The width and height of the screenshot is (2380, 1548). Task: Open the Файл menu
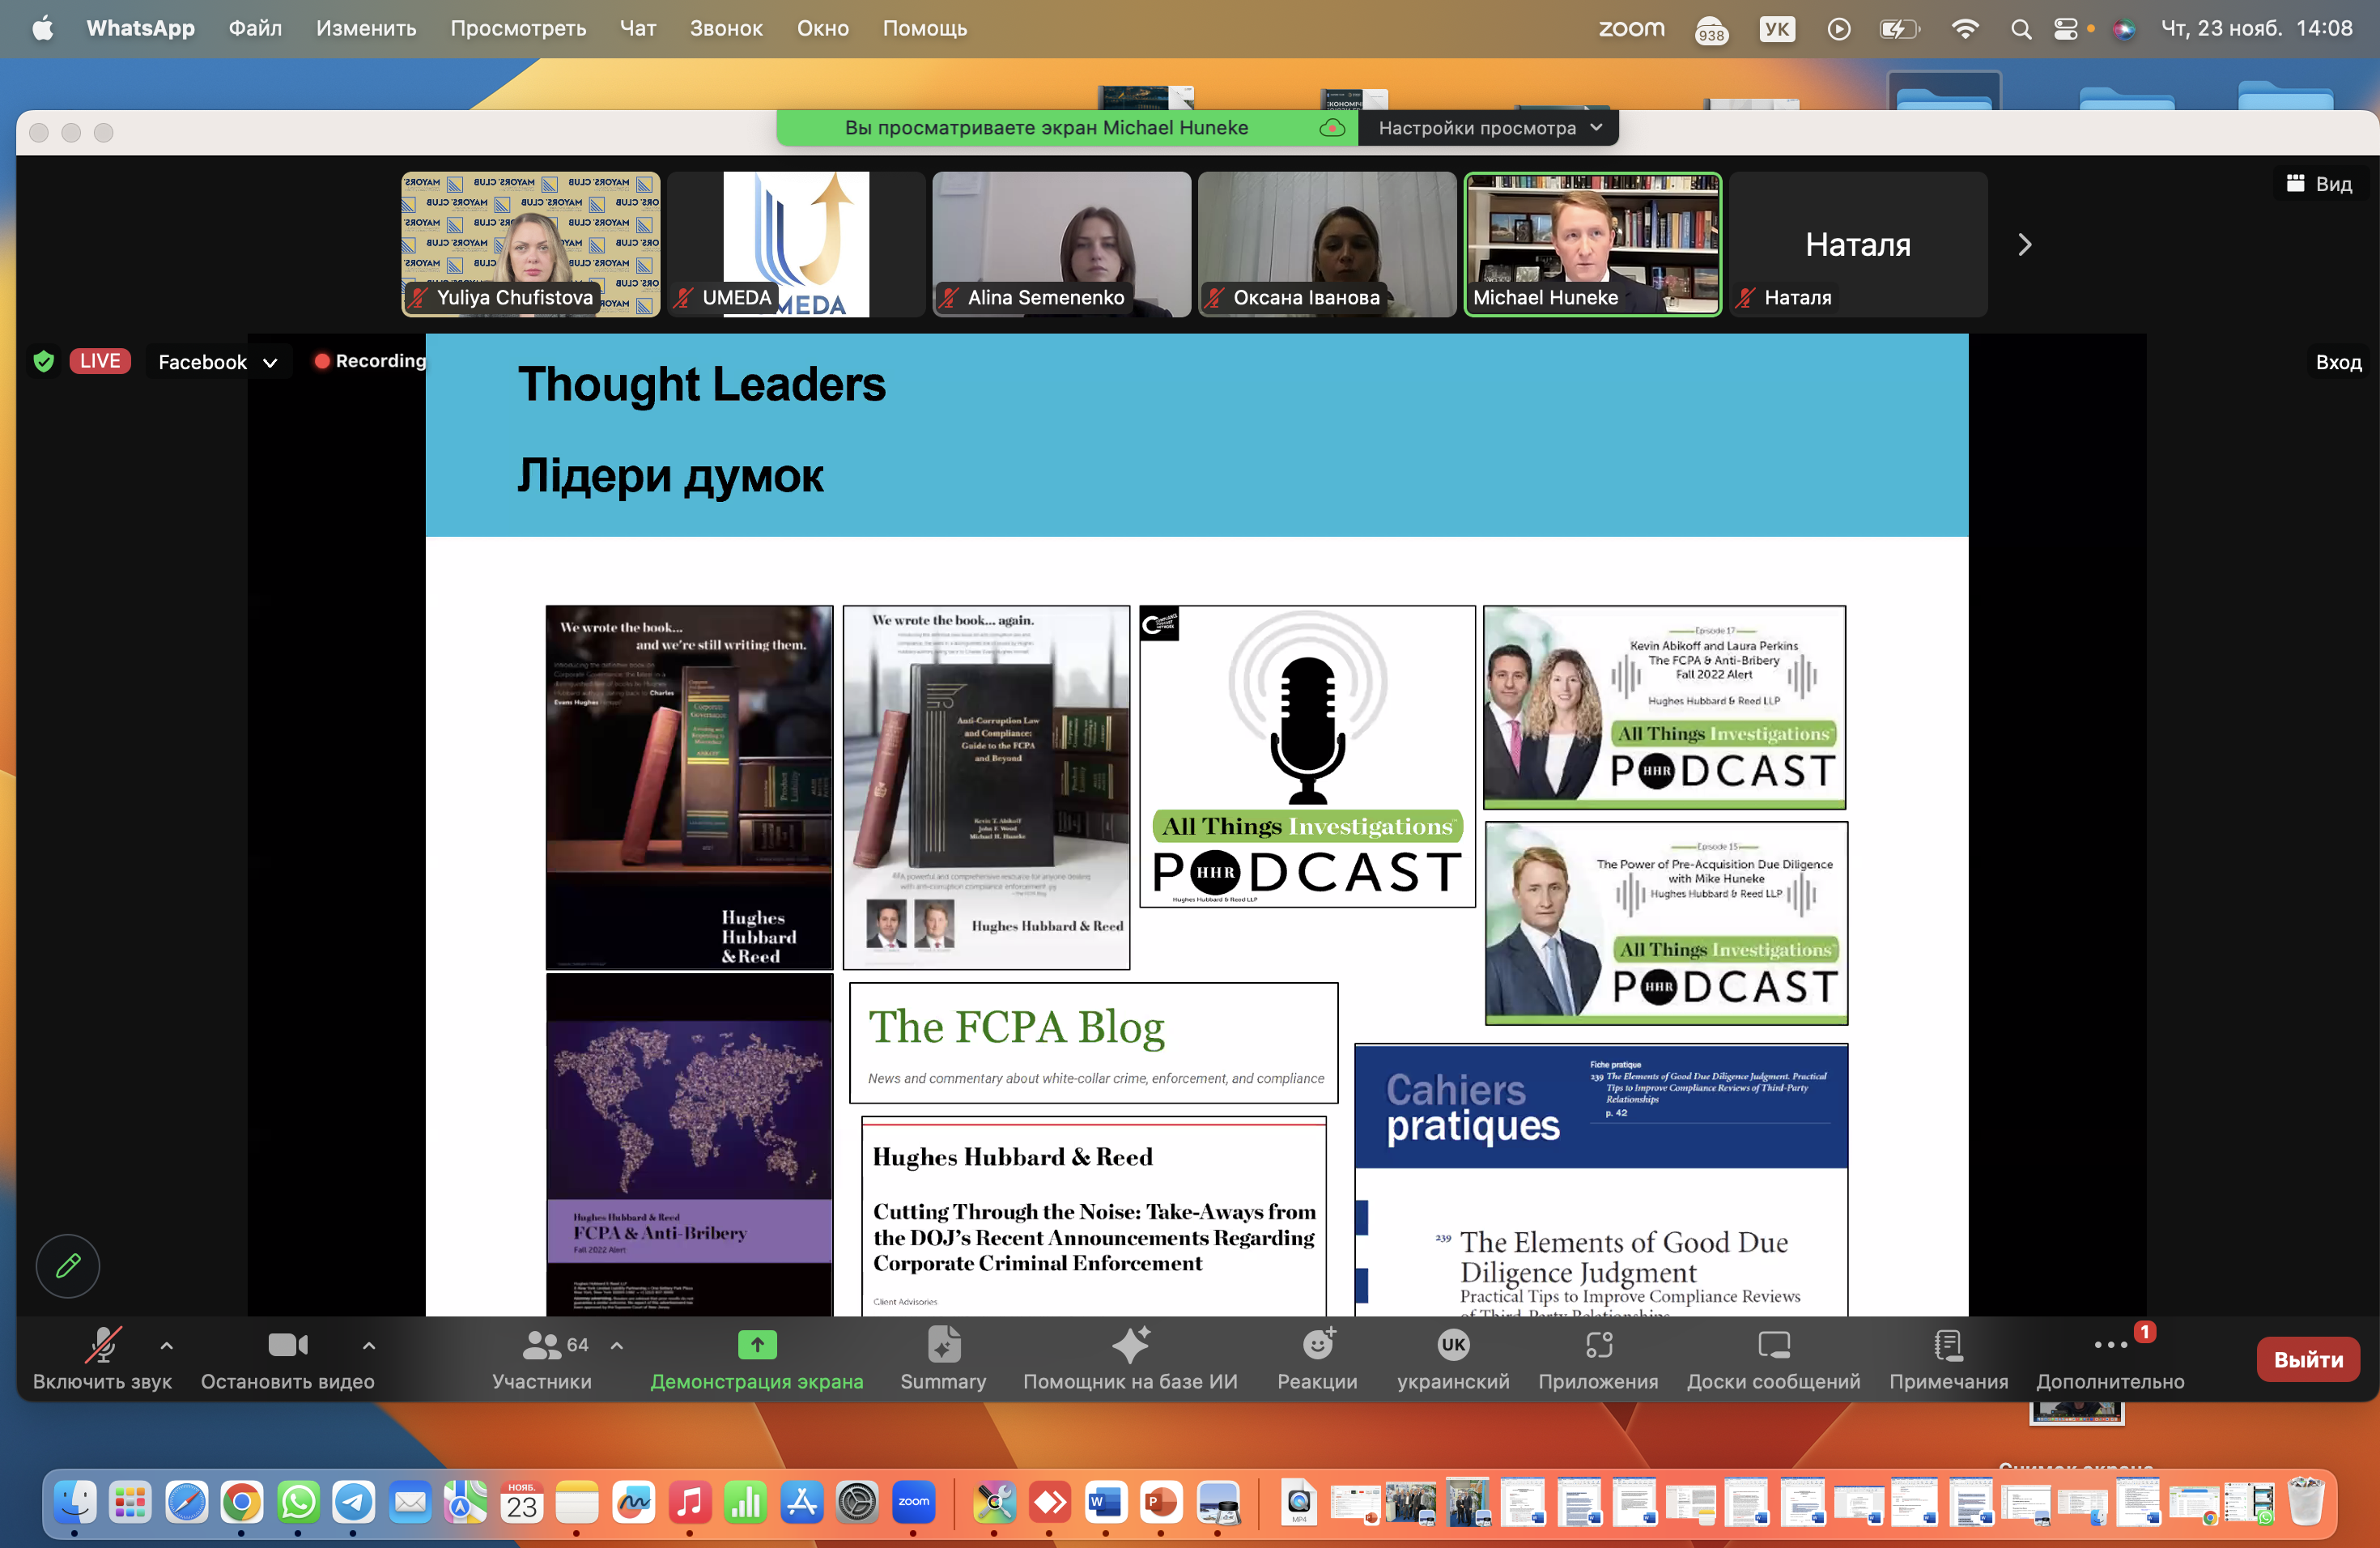click(255, 28)
